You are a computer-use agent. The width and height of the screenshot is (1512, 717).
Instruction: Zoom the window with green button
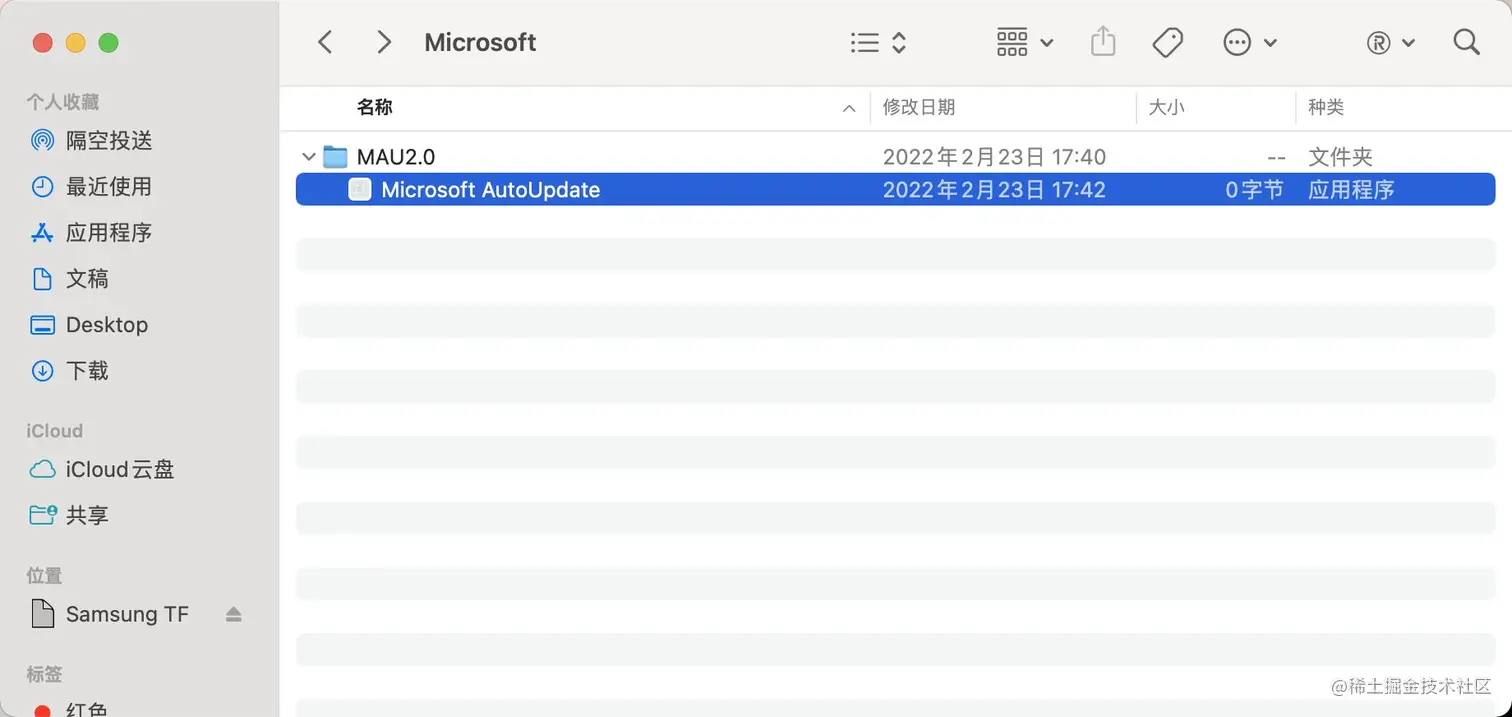click(x=109, y=43)
